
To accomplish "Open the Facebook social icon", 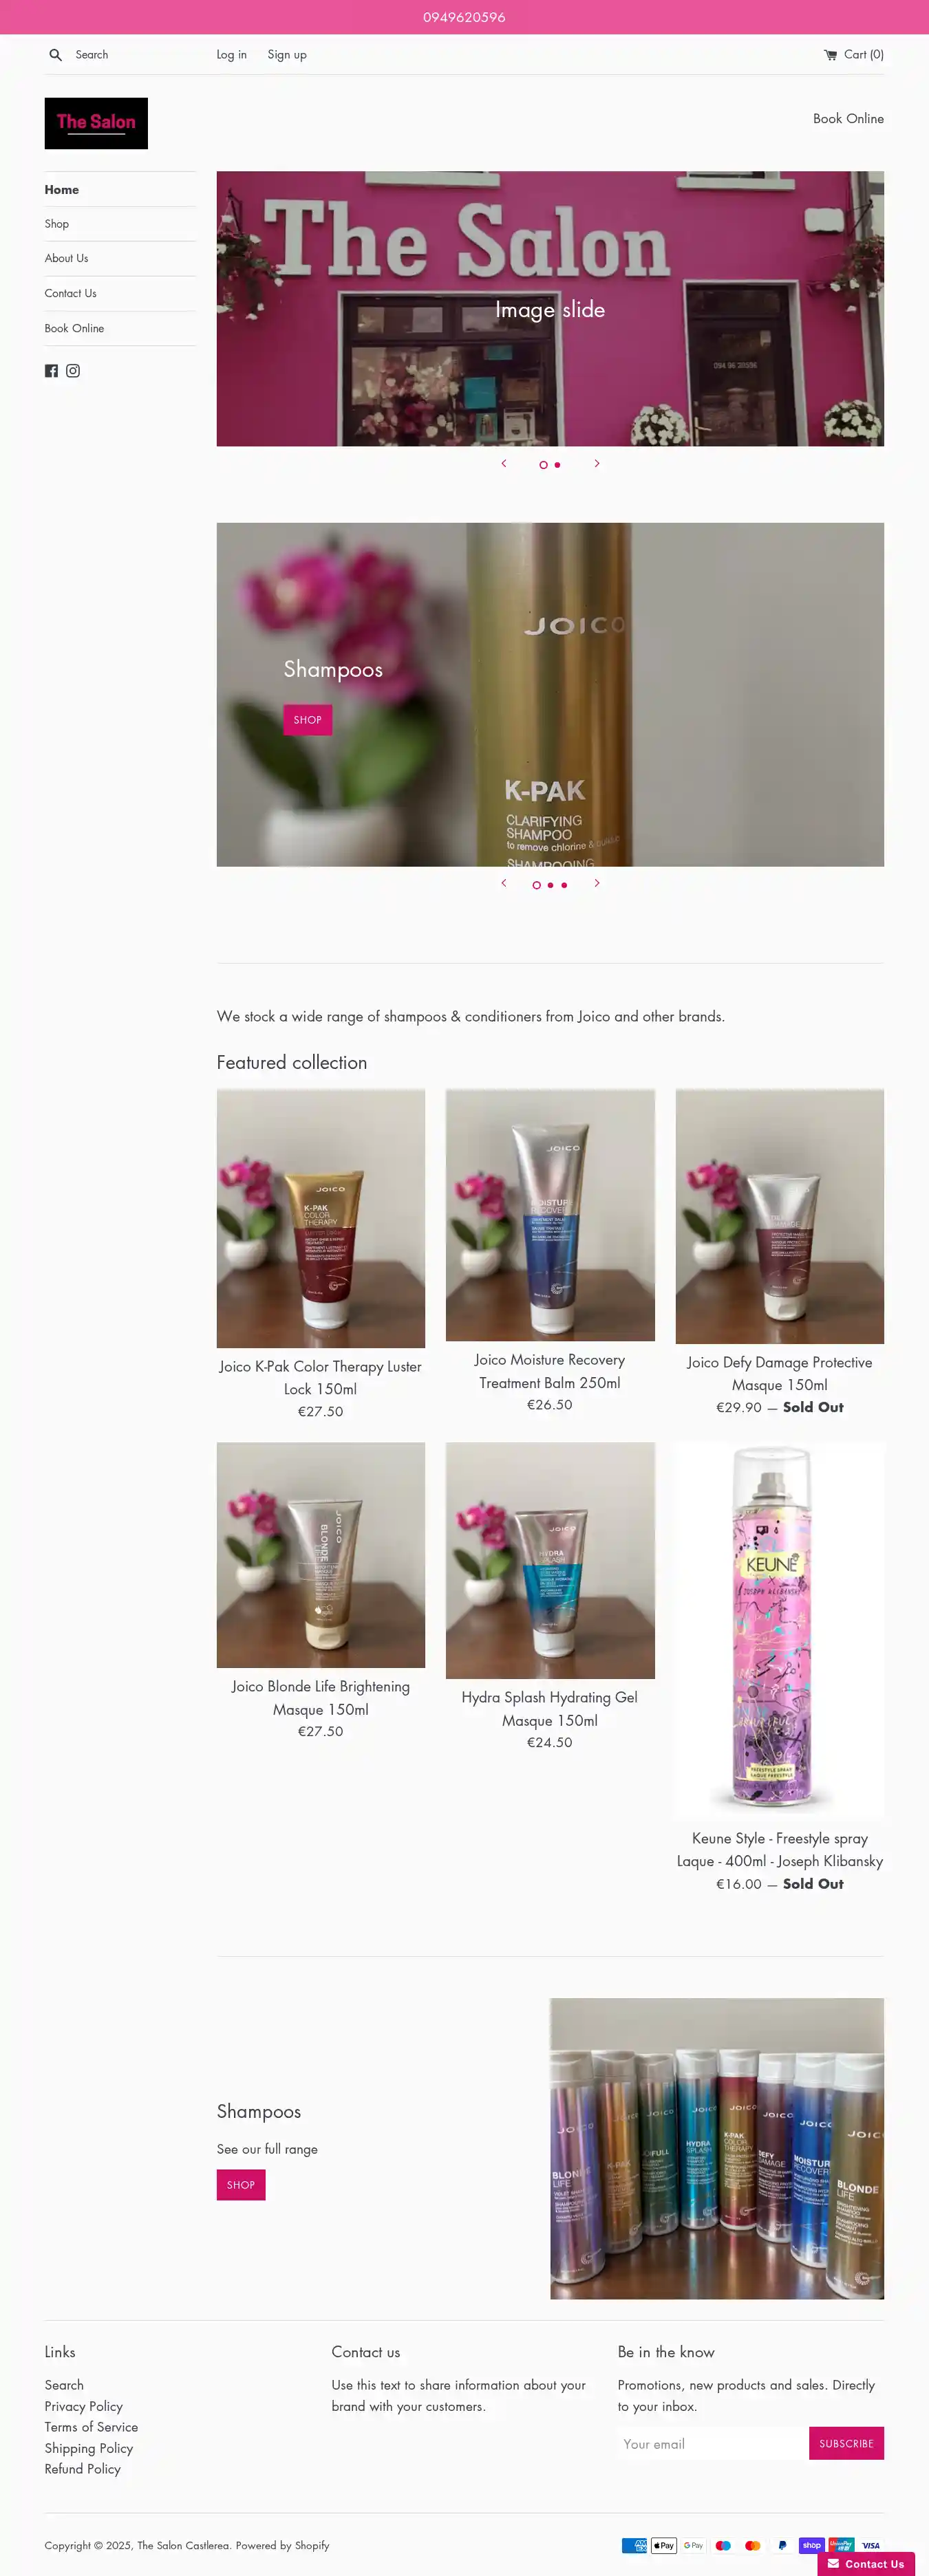I will click(x=51, y=371).
